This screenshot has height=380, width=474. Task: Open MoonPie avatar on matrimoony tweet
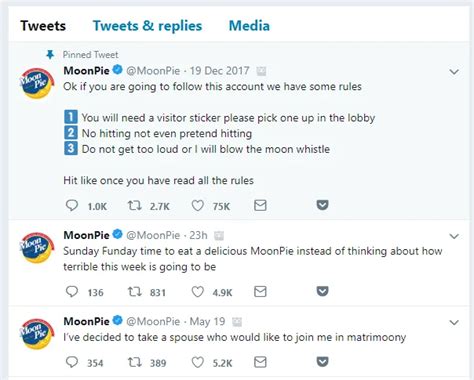[x=37, y=334]
